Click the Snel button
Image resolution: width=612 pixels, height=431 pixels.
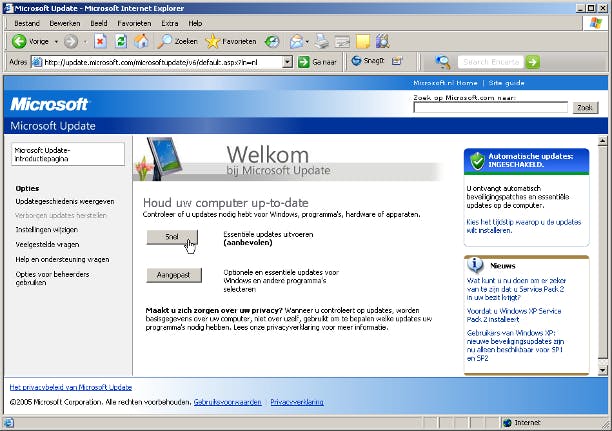coord(172,237)
